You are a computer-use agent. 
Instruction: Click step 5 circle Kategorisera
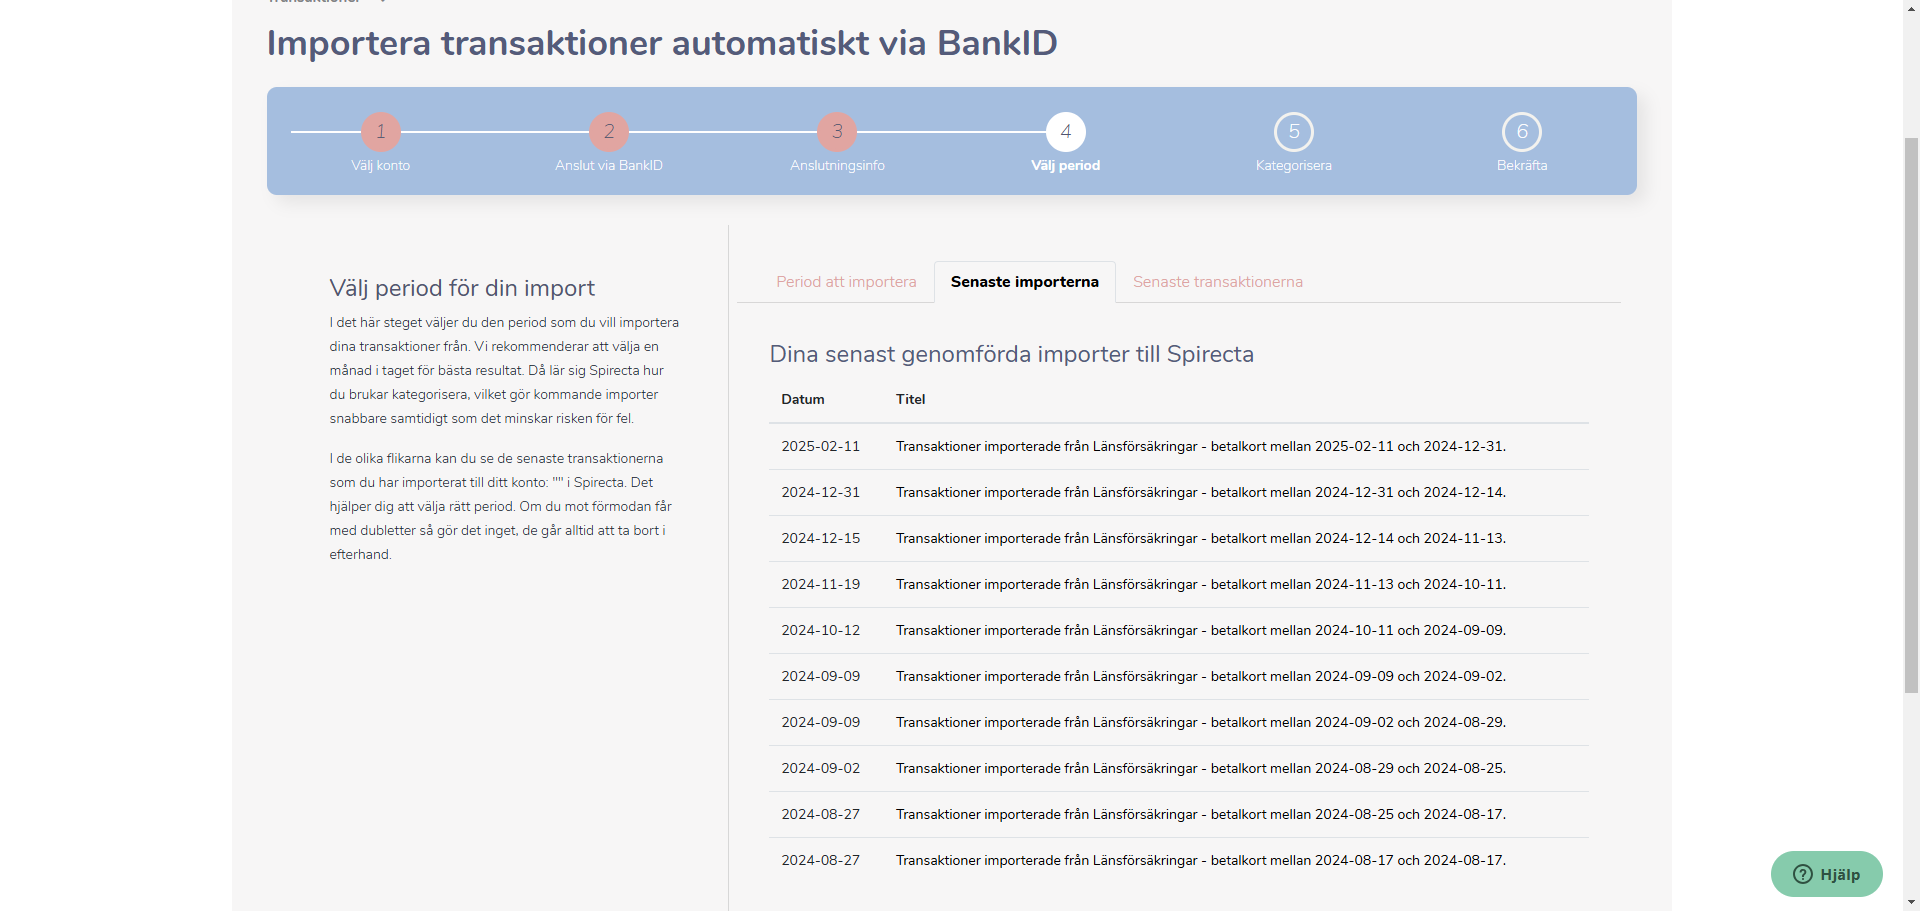click(1294, 132)
